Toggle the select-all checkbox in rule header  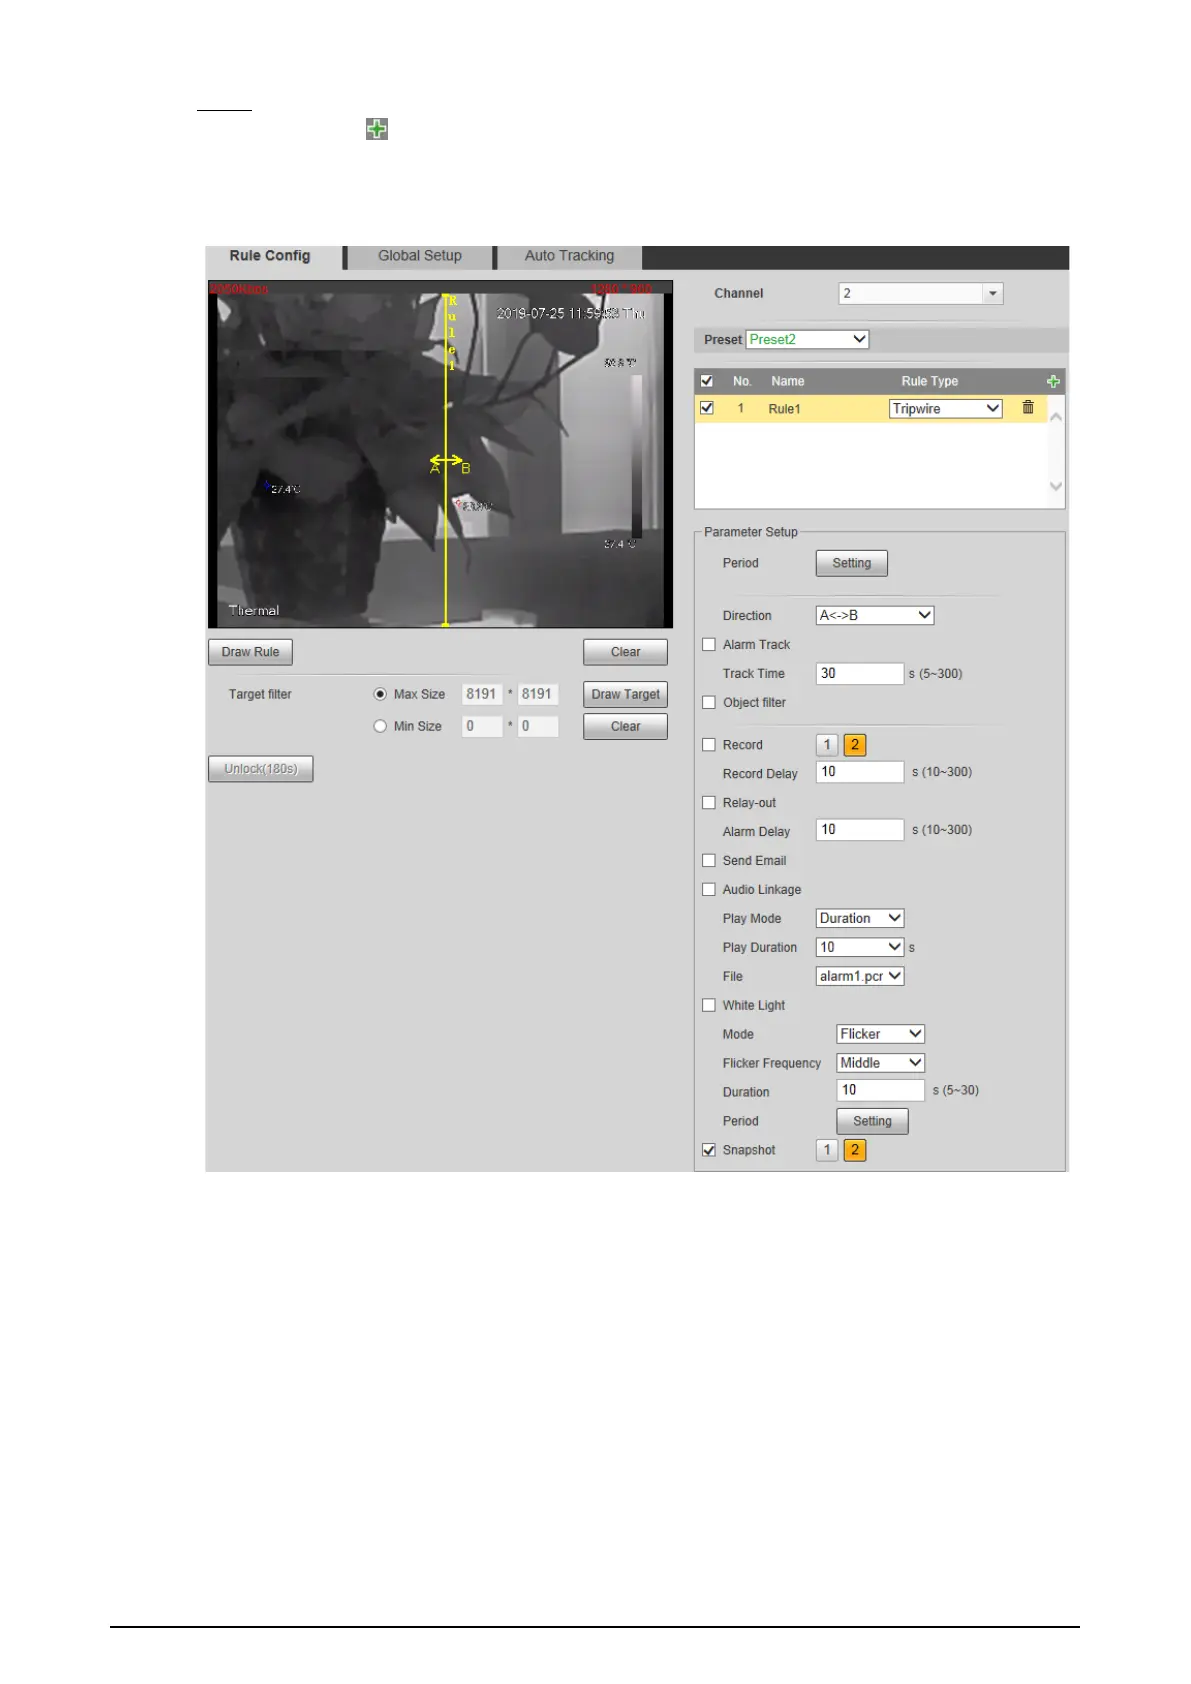coord(707,381)
